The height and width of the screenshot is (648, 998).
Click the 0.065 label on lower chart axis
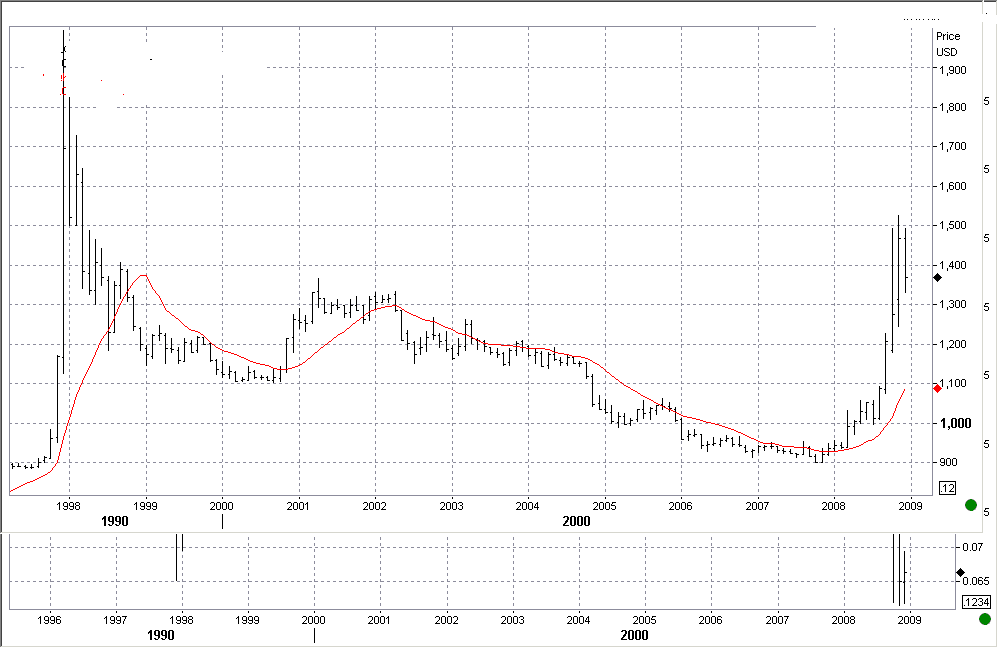(x=976, y=581)
